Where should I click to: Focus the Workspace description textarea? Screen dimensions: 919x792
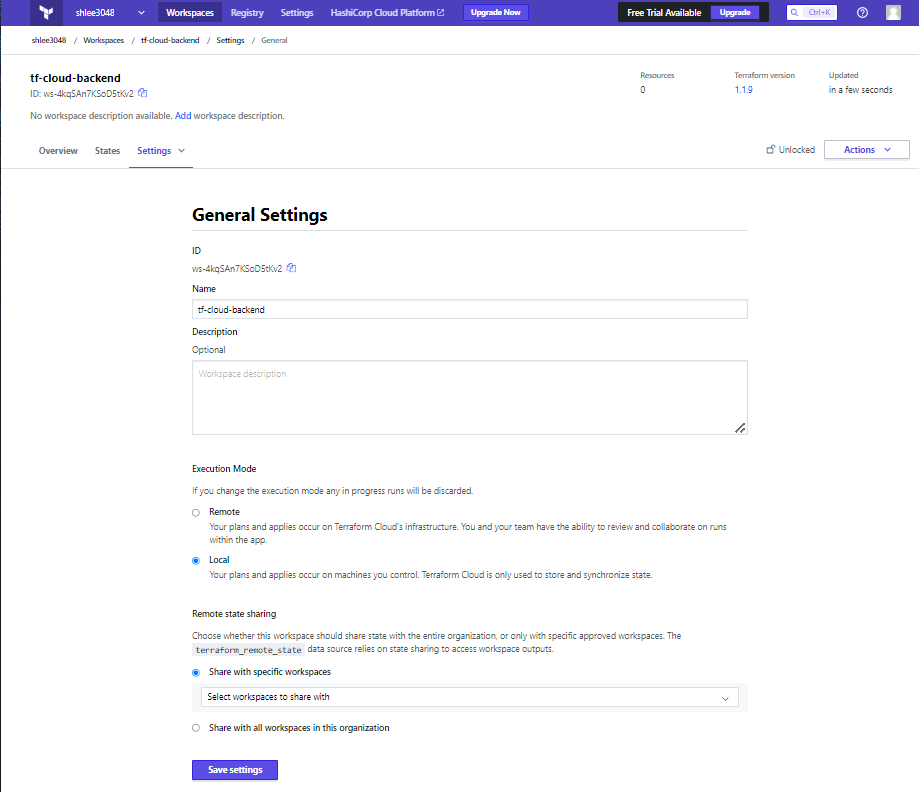coord(469,397)
